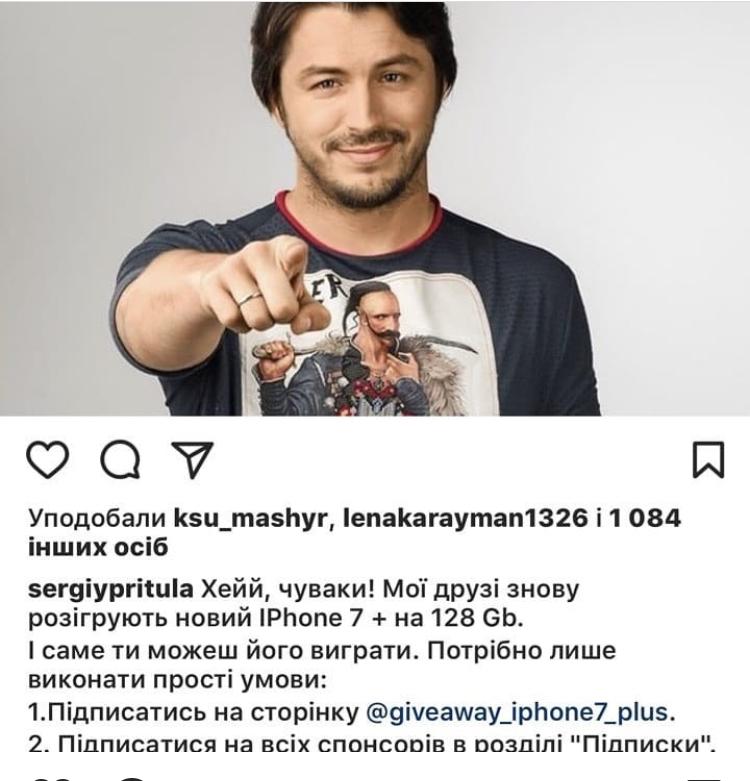Open lenakarayman1326's profile from the likes line

(x=465, y=519)
